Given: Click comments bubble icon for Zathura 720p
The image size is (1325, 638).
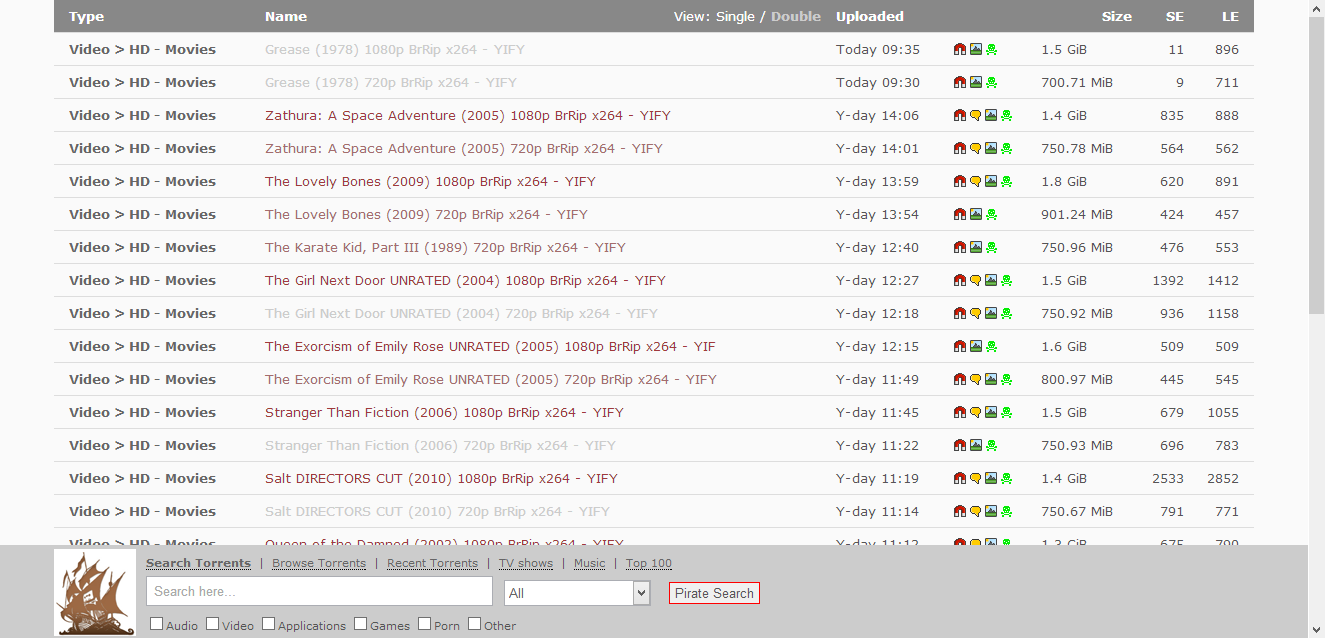Looking at the screenshot, I should pos(975,148).
